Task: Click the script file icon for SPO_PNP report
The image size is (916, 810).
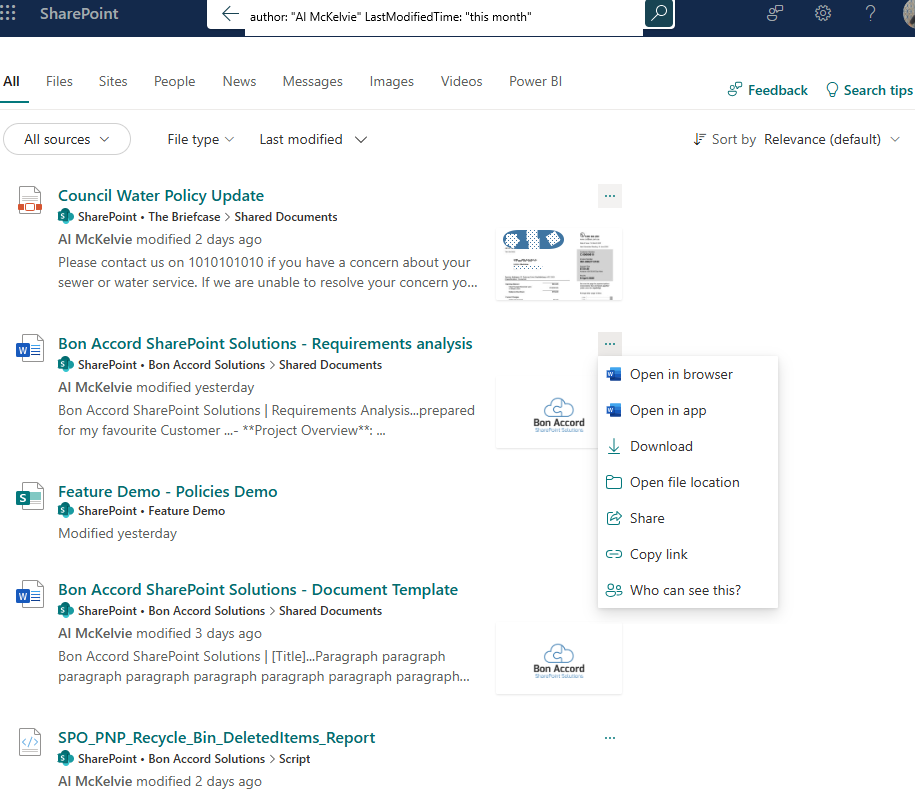Action: (x=30, y=742)
